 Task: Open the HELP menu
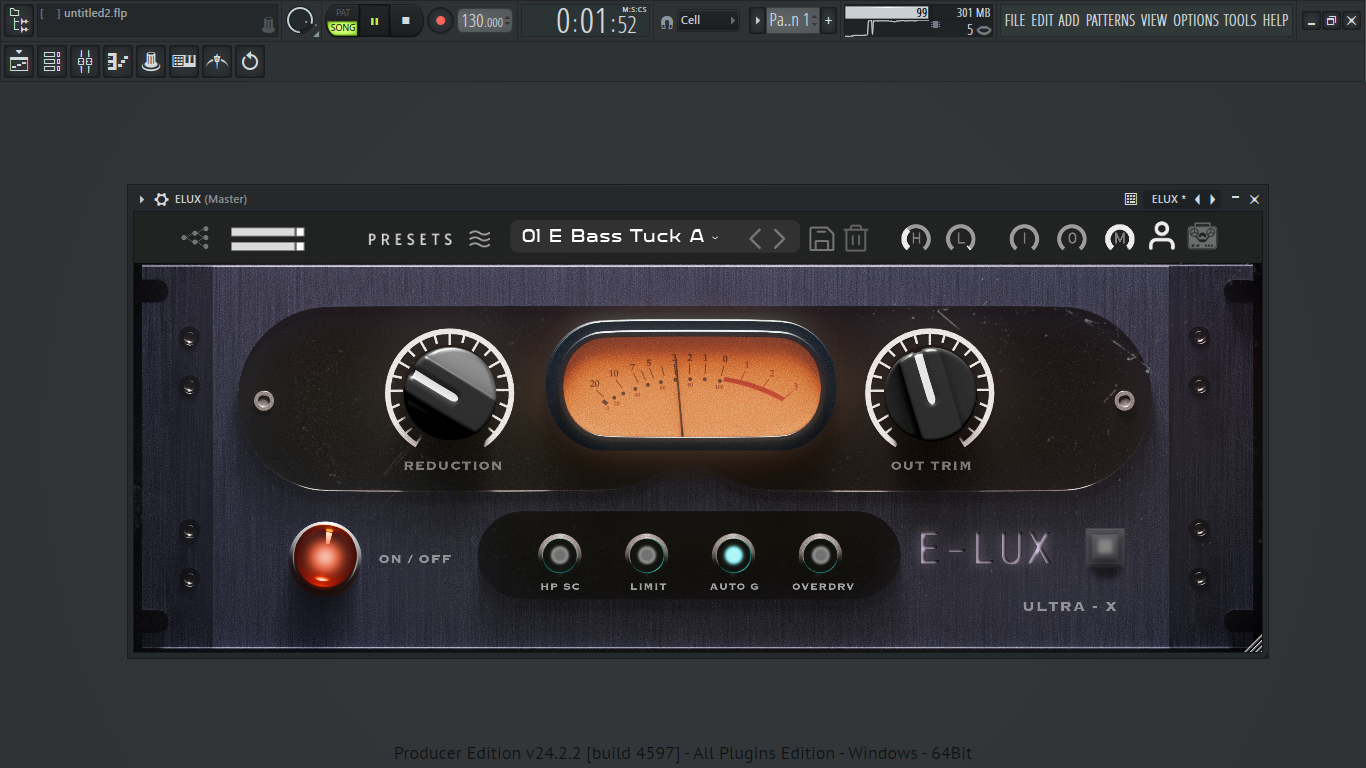pyautogui.click(x=1275, y=20)
